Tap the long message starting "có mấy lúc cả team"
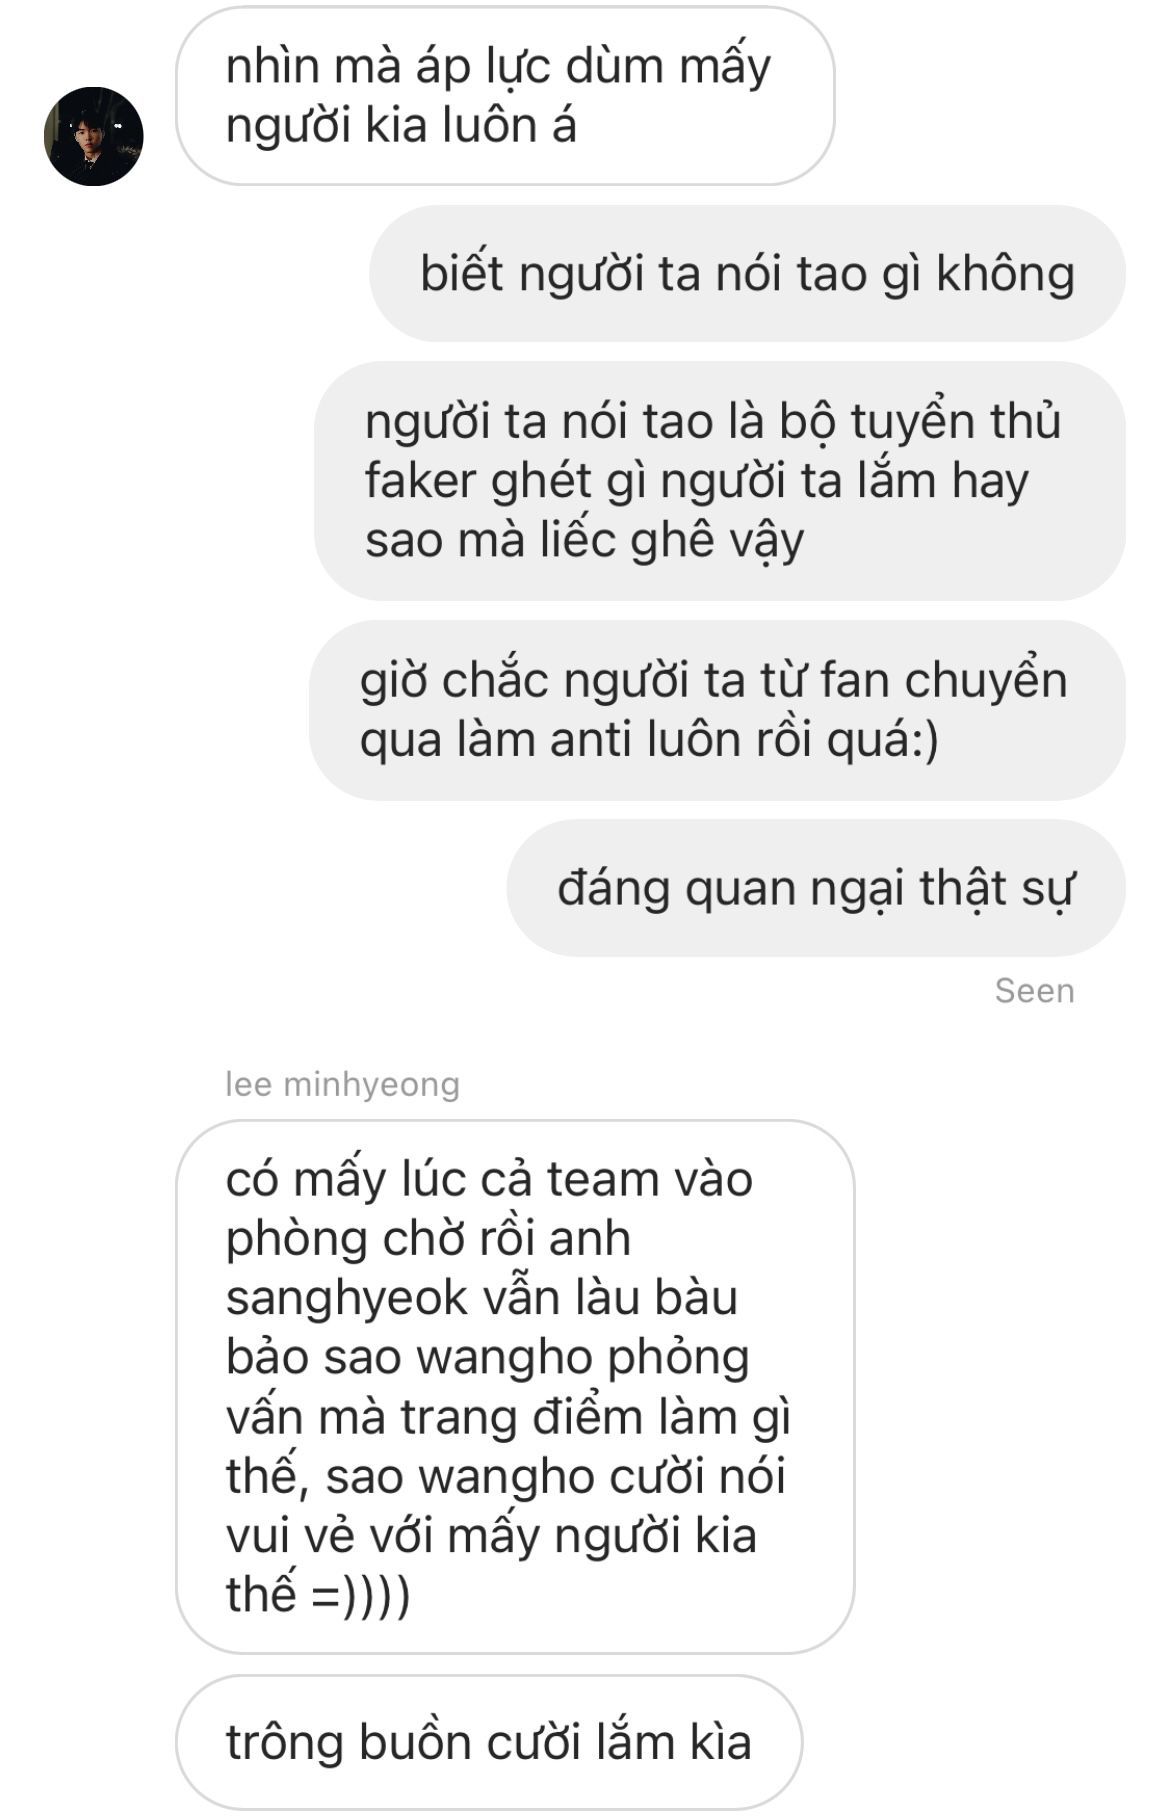 (x=515, y=1387)
